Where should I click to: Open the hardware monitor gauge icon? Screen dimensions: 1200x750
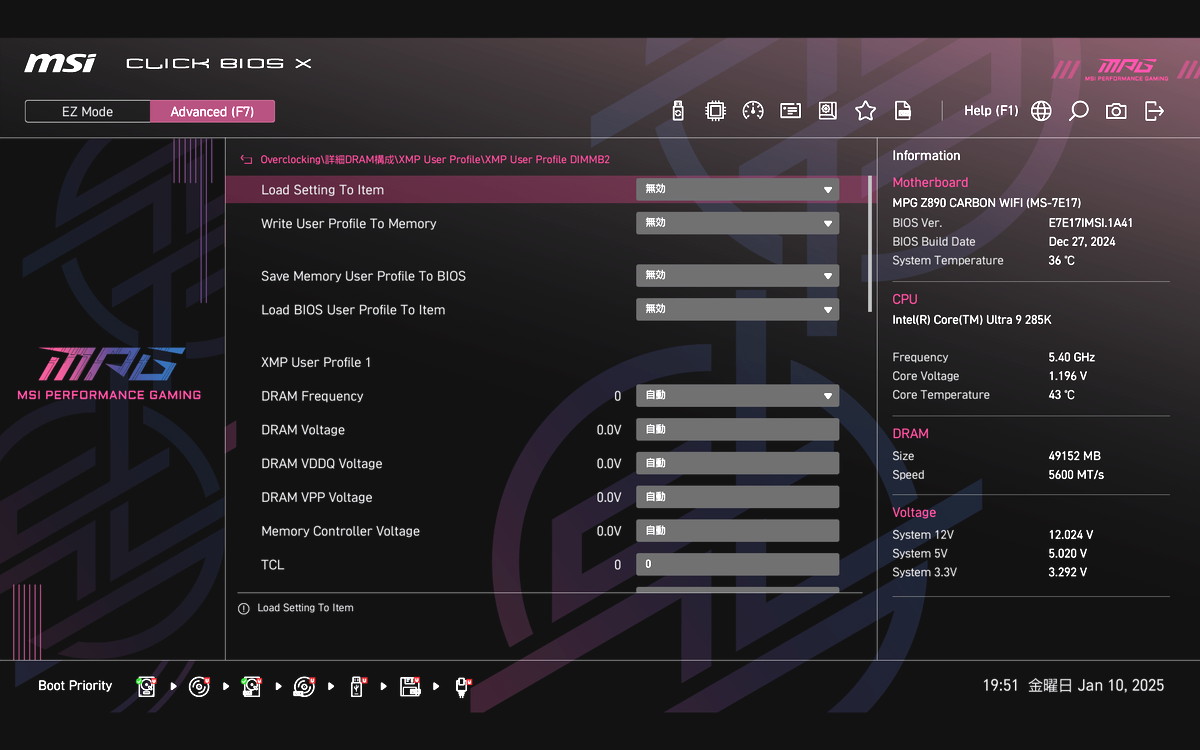click(753, 111)
